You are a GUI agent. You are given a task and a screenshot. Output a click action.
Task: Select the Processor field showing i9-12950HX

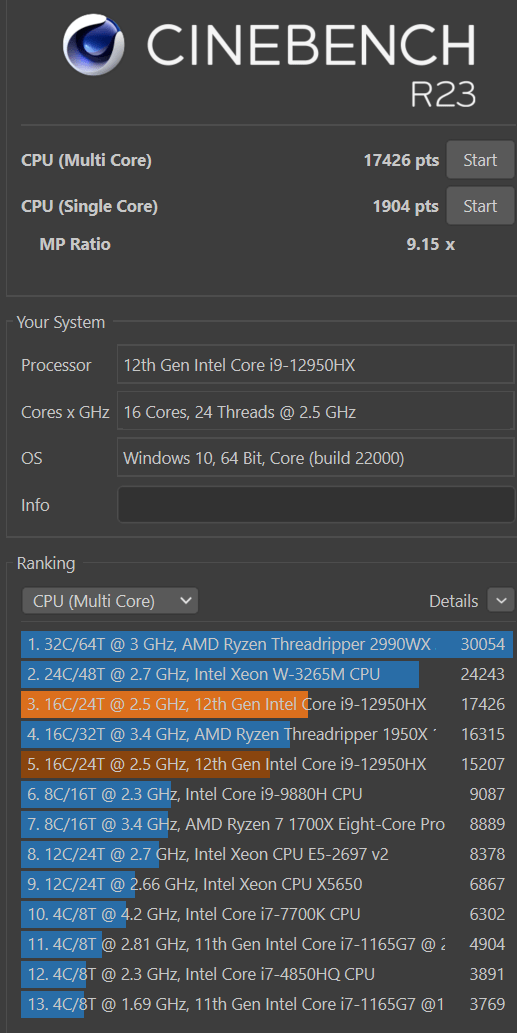[316, 364]
